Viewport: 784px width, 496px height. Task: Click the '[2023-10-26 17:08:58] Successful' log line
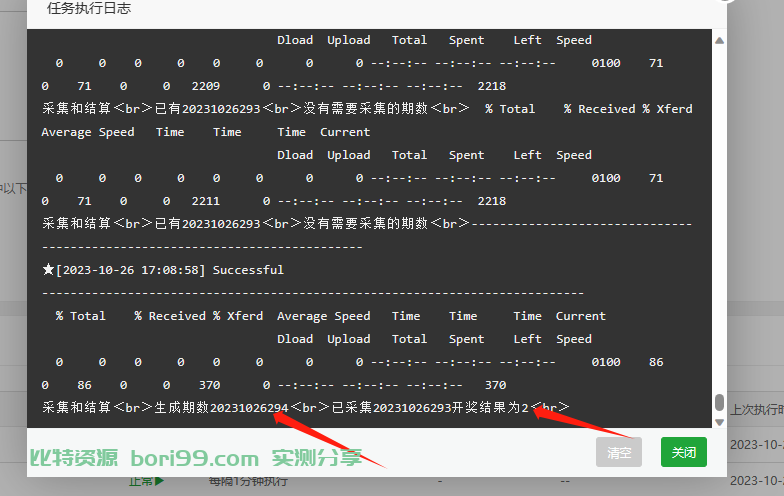tap(170, 270)
